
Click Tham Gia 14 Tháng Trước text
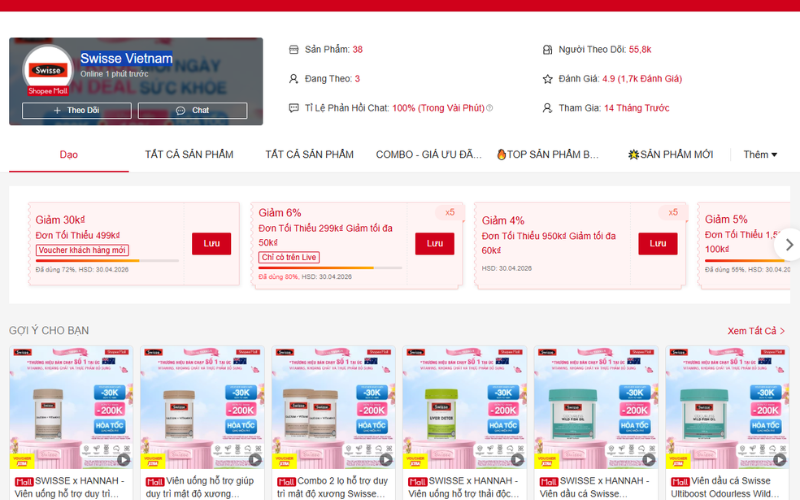coord(614,108)
